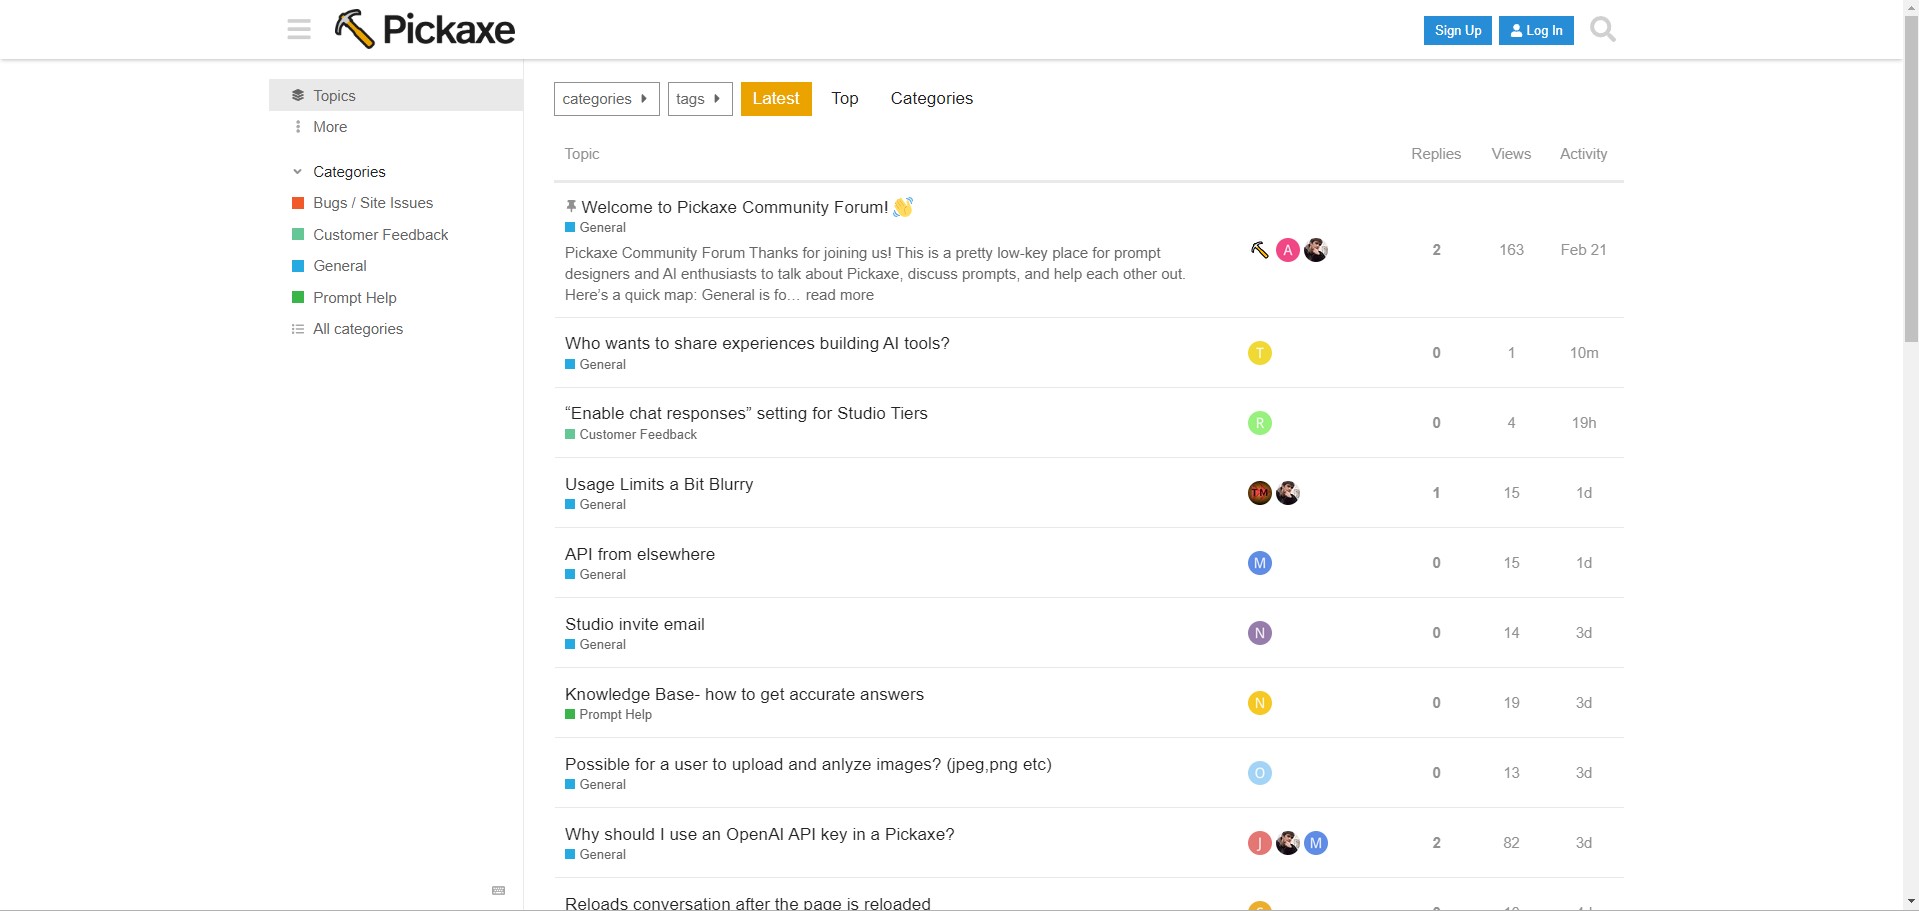The width and height of the screenshot is (1919, 911).
Task: Click reply count '1' on Usage Limits topic
Action: pos(1436,493)
